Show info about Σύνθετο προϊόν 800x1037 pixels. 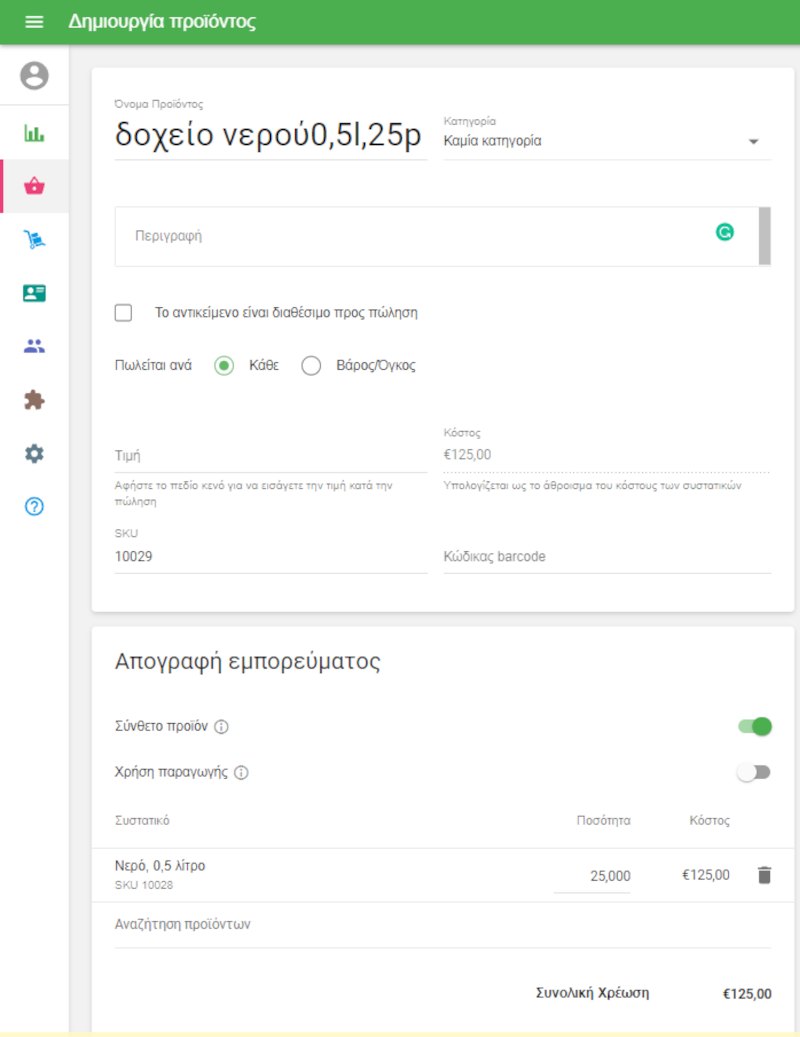(x=220, y=726)
